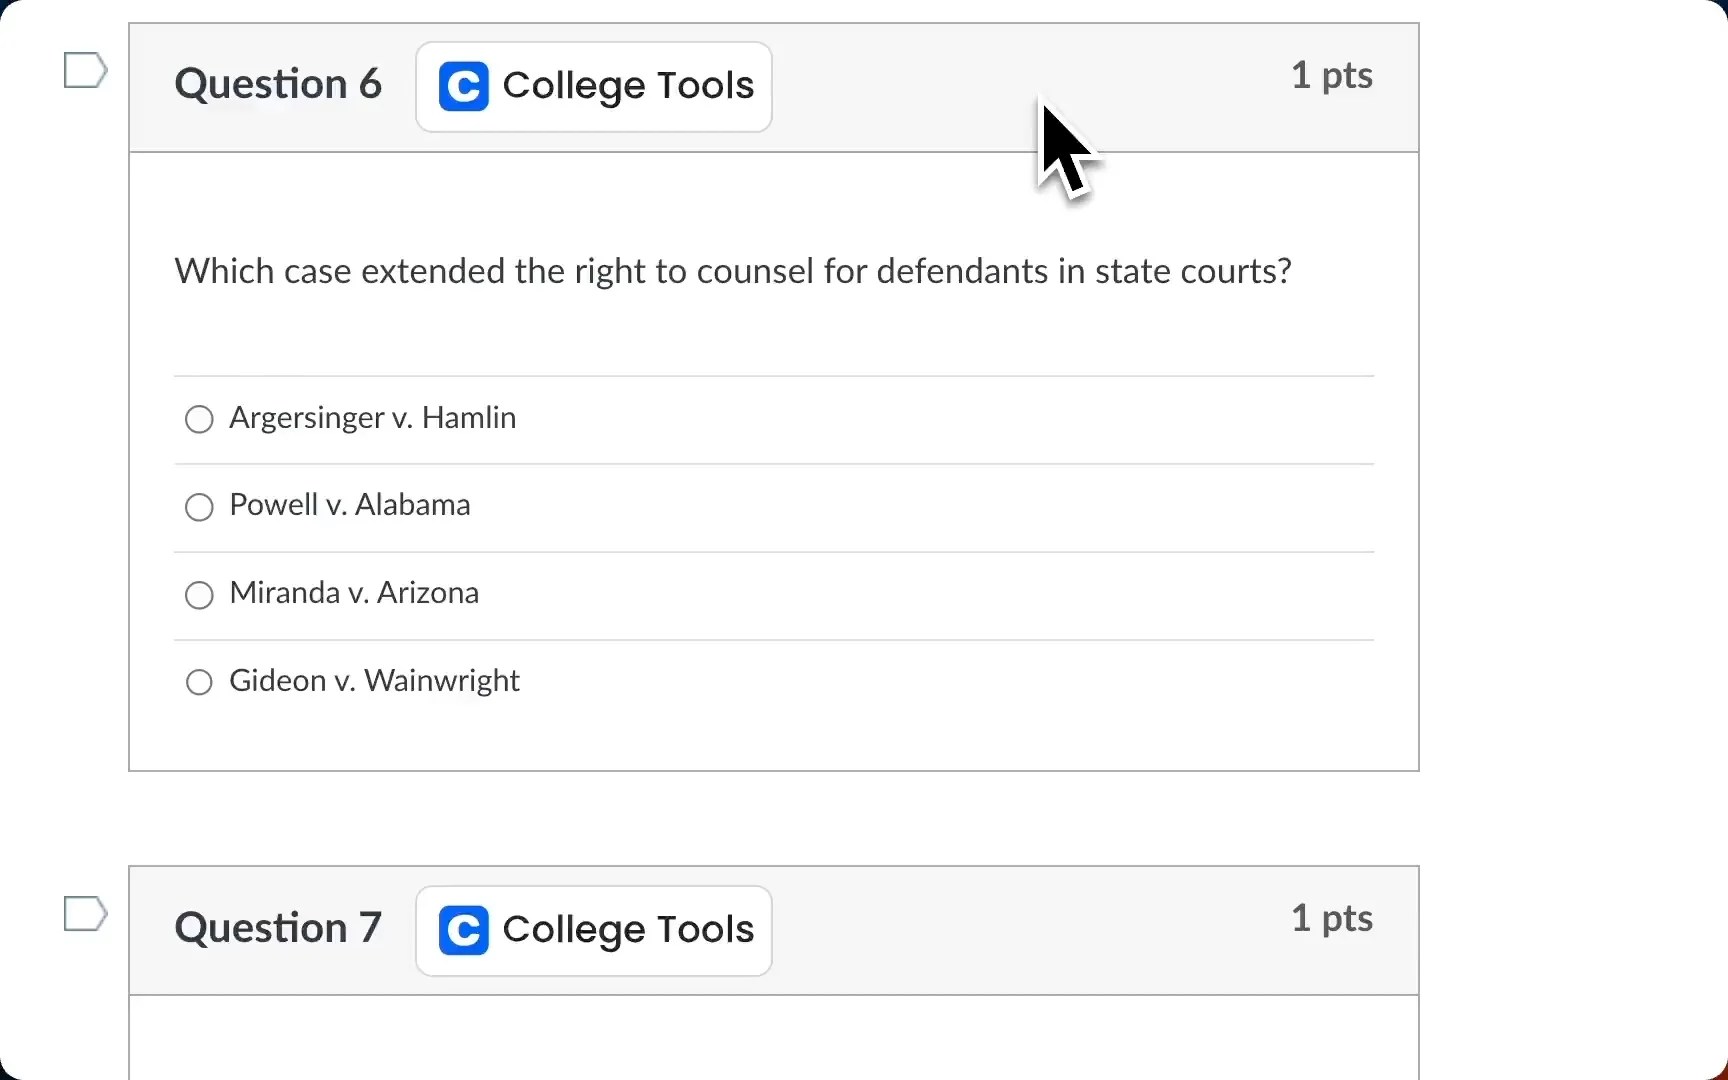1728x1080 pixels.
Task: Open College Tools label for Question 6
Action: tap(628, 86)
